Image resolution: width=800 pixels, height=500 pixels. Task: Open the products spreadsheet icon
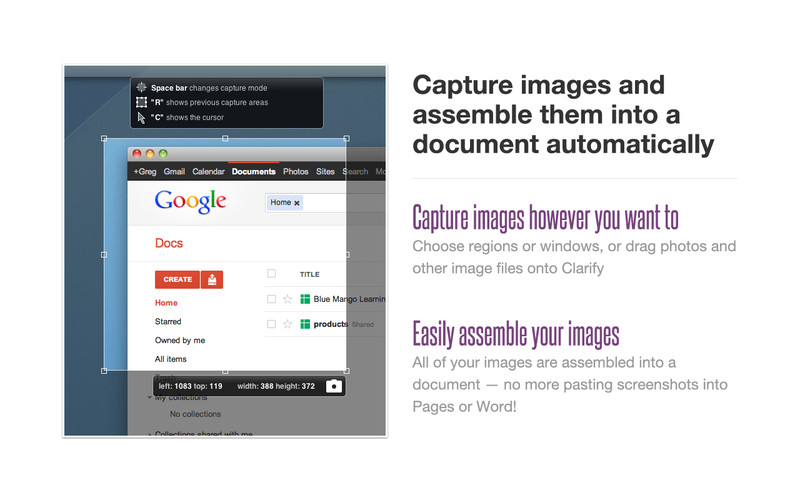[x=305, y=324]
